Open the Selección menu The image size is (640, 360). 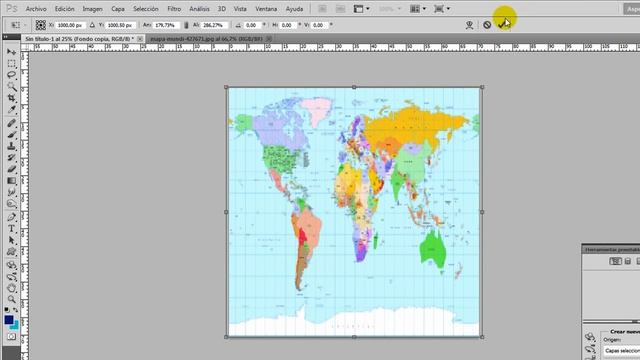click(x=146, y=9)
